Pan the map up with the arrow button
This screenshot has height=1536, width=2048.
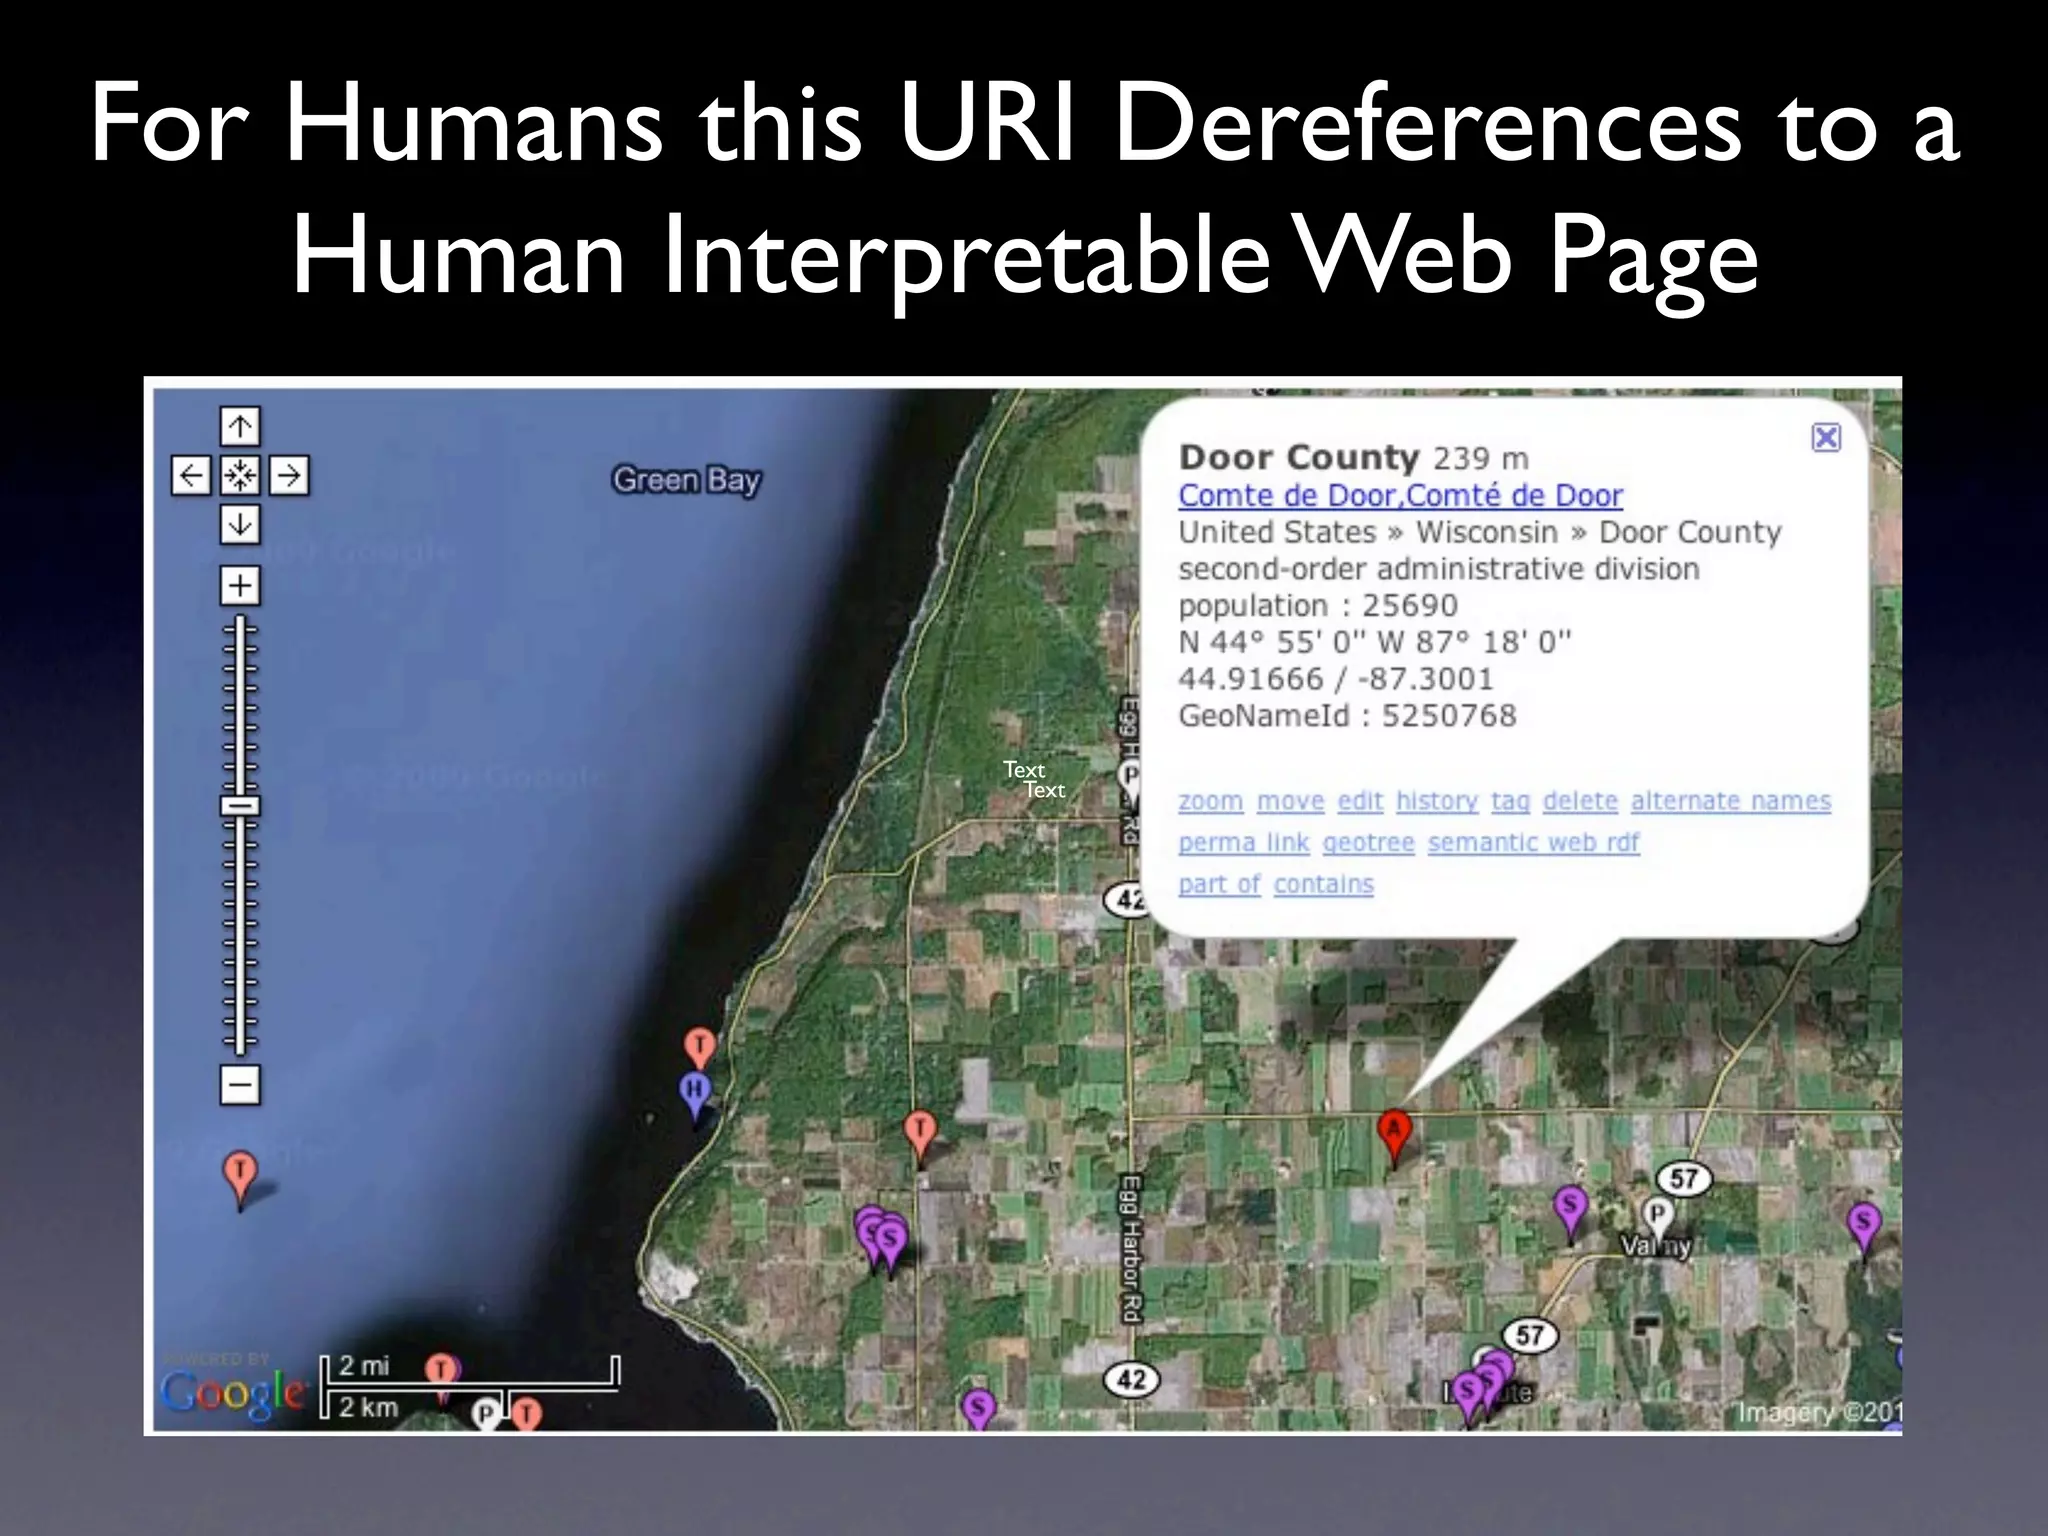(x=240, y=427)
